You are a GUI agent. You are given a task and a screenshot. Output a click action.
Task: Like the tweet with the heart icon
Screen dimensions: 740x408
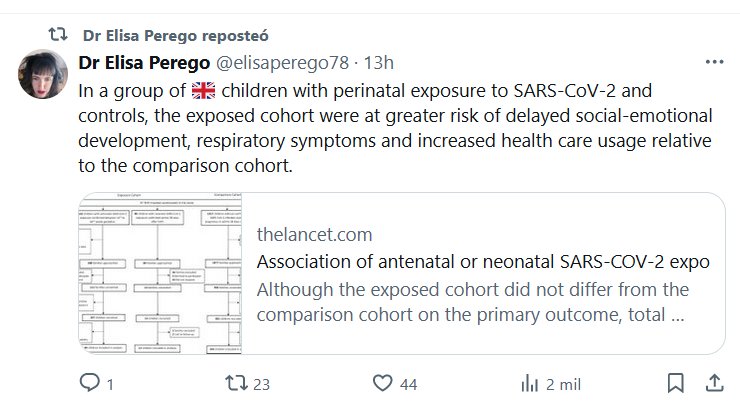[x=381, y=382]
